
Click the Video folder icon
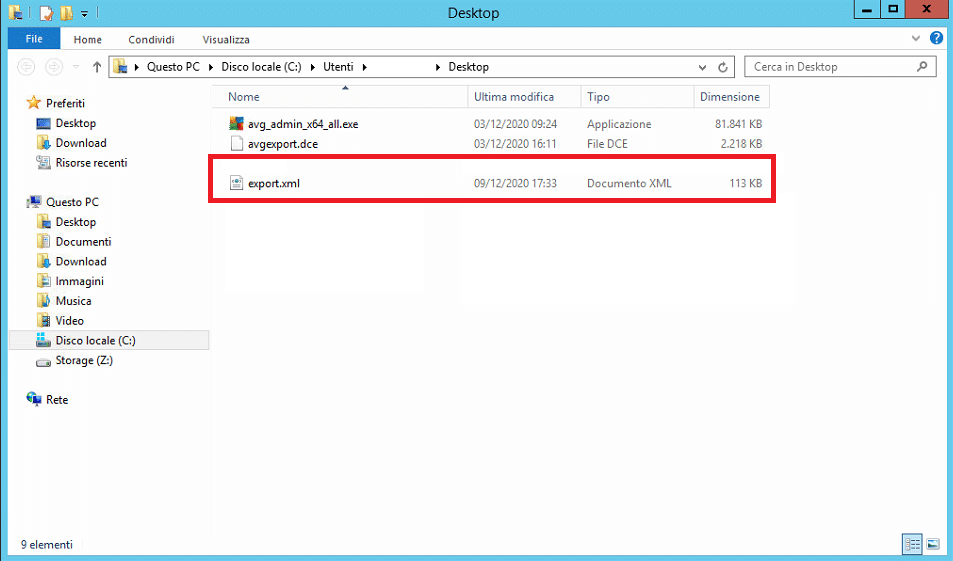tap(43, 320)
